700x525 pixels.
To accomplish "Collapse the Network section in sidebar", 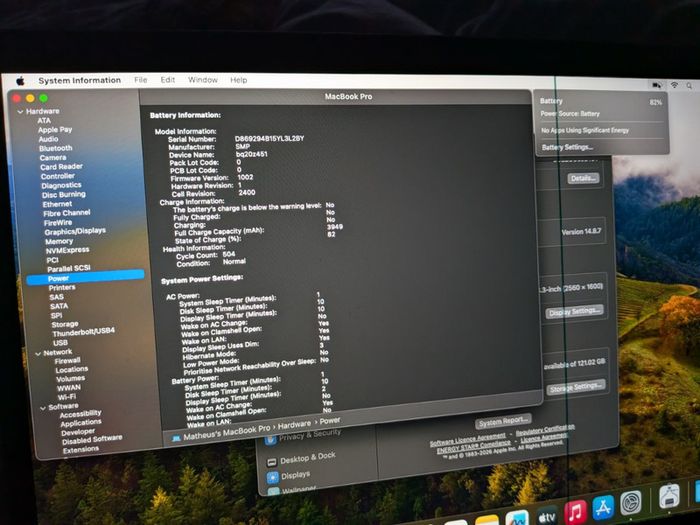I will pos(38,354).
